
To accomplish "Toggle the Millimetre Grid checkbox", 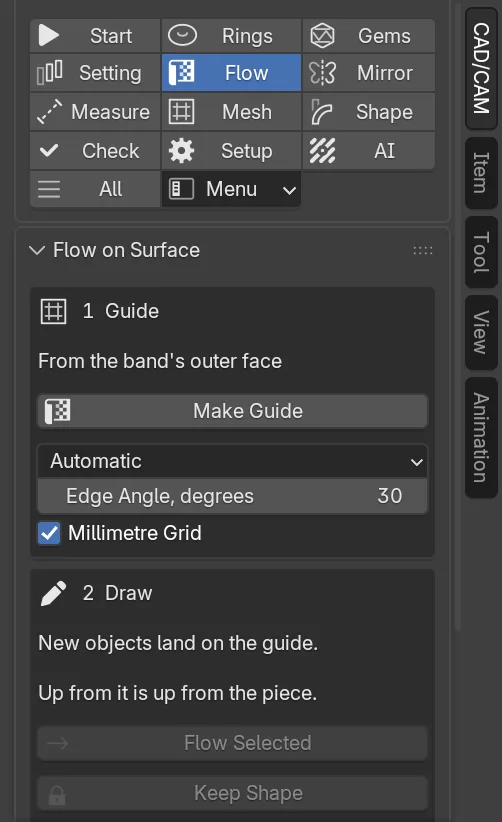I will pyautogui.click(x=49, y=533).
